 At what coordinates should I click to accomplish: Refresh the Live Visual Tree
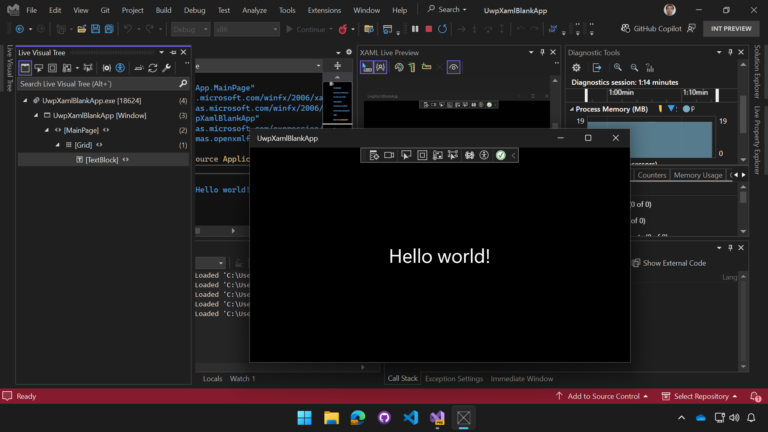point(152,68)
